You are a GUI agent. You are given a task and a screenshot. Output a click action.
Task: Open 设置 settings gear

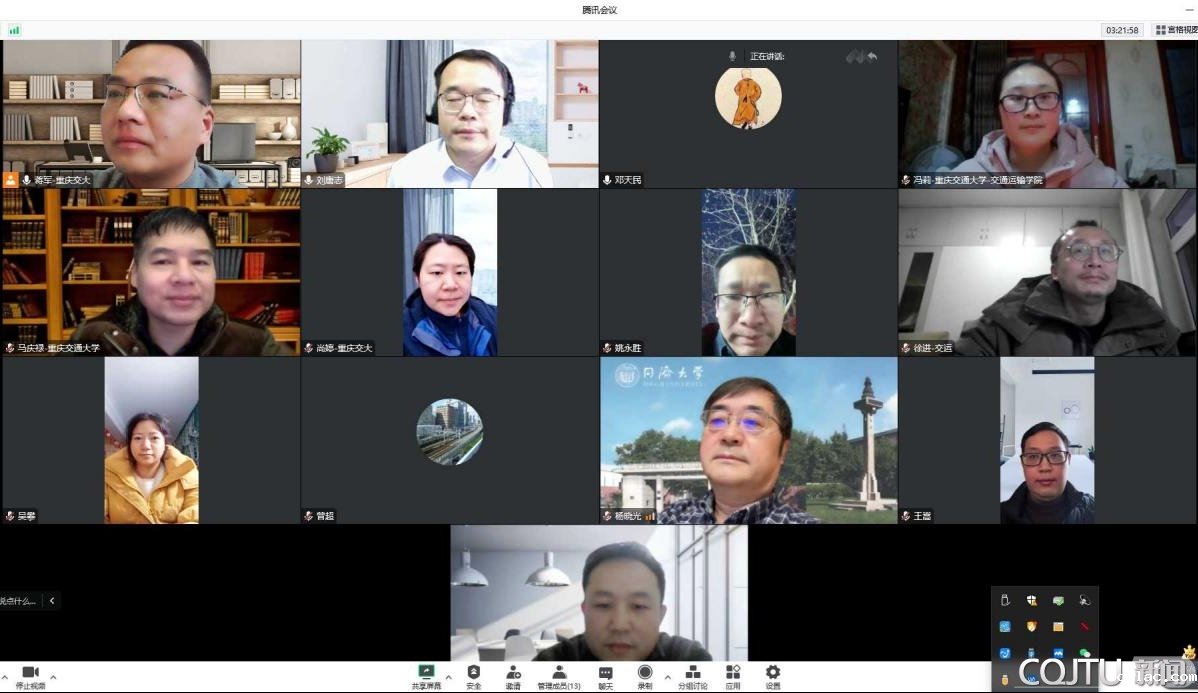[773, 673]
